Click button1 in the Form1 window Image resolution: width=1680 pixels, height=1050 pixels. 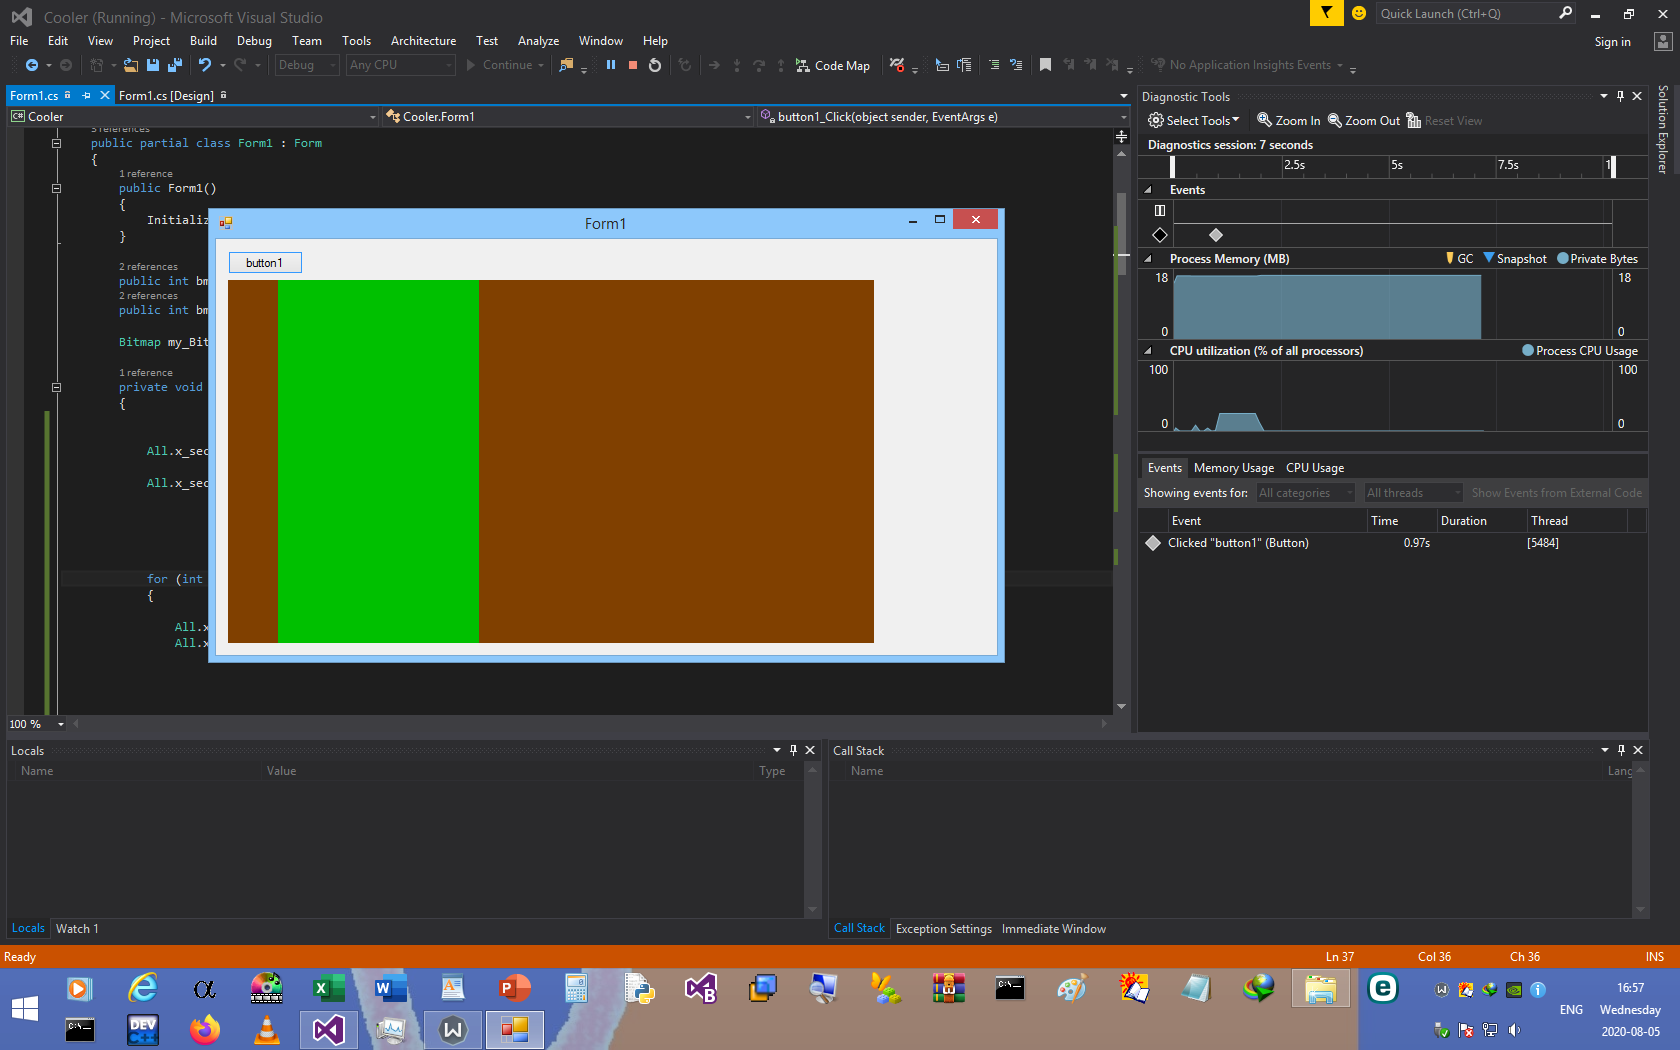[x=265, y=263]
